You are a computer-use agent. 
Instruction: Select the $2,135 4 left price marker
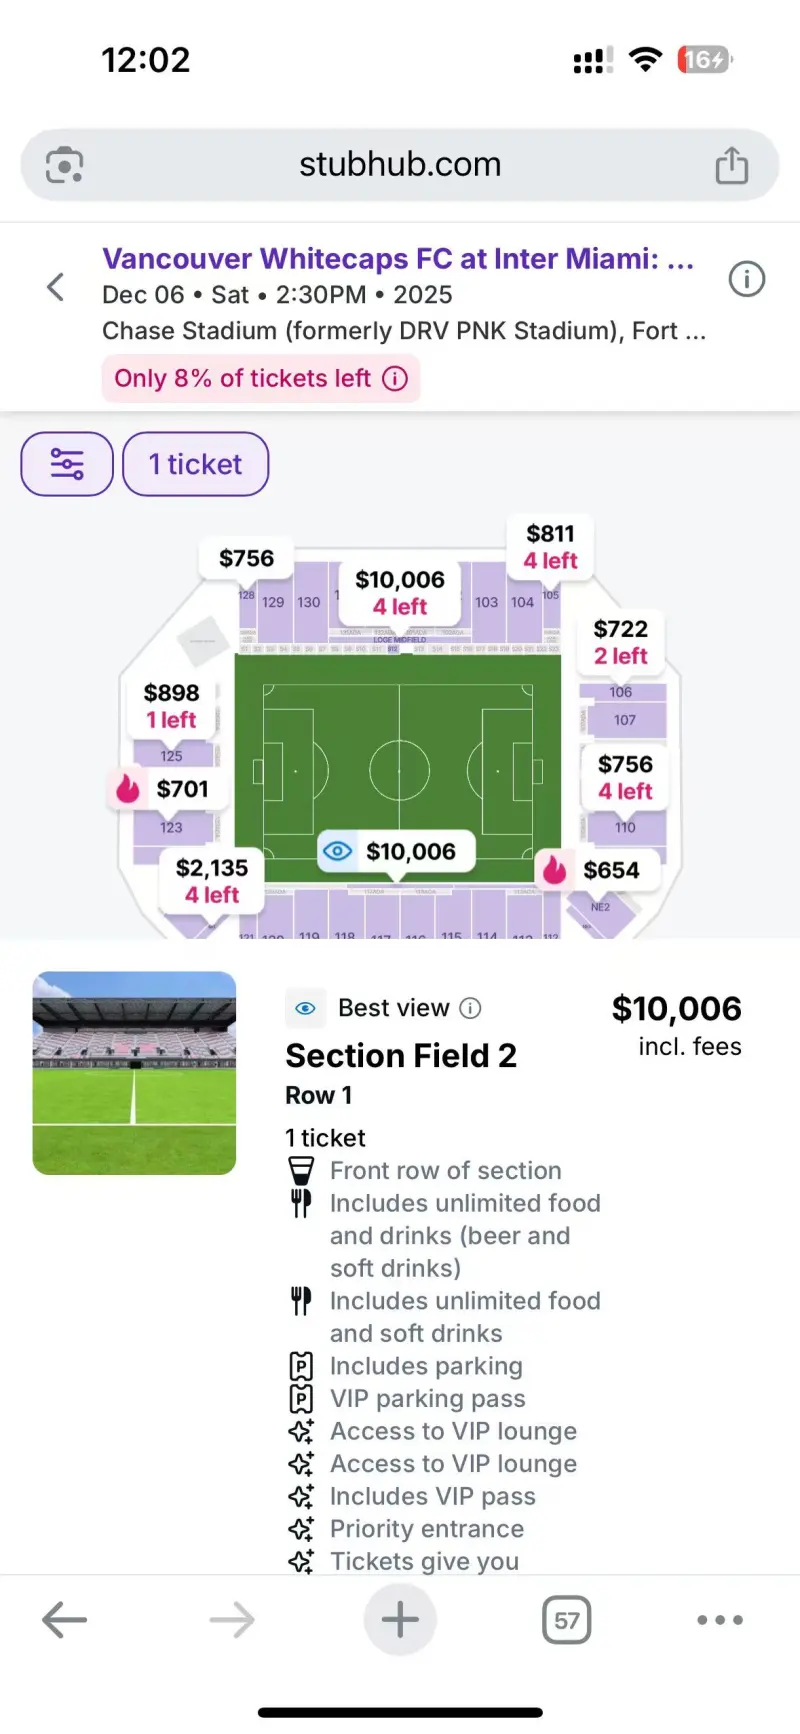point(212,880)
